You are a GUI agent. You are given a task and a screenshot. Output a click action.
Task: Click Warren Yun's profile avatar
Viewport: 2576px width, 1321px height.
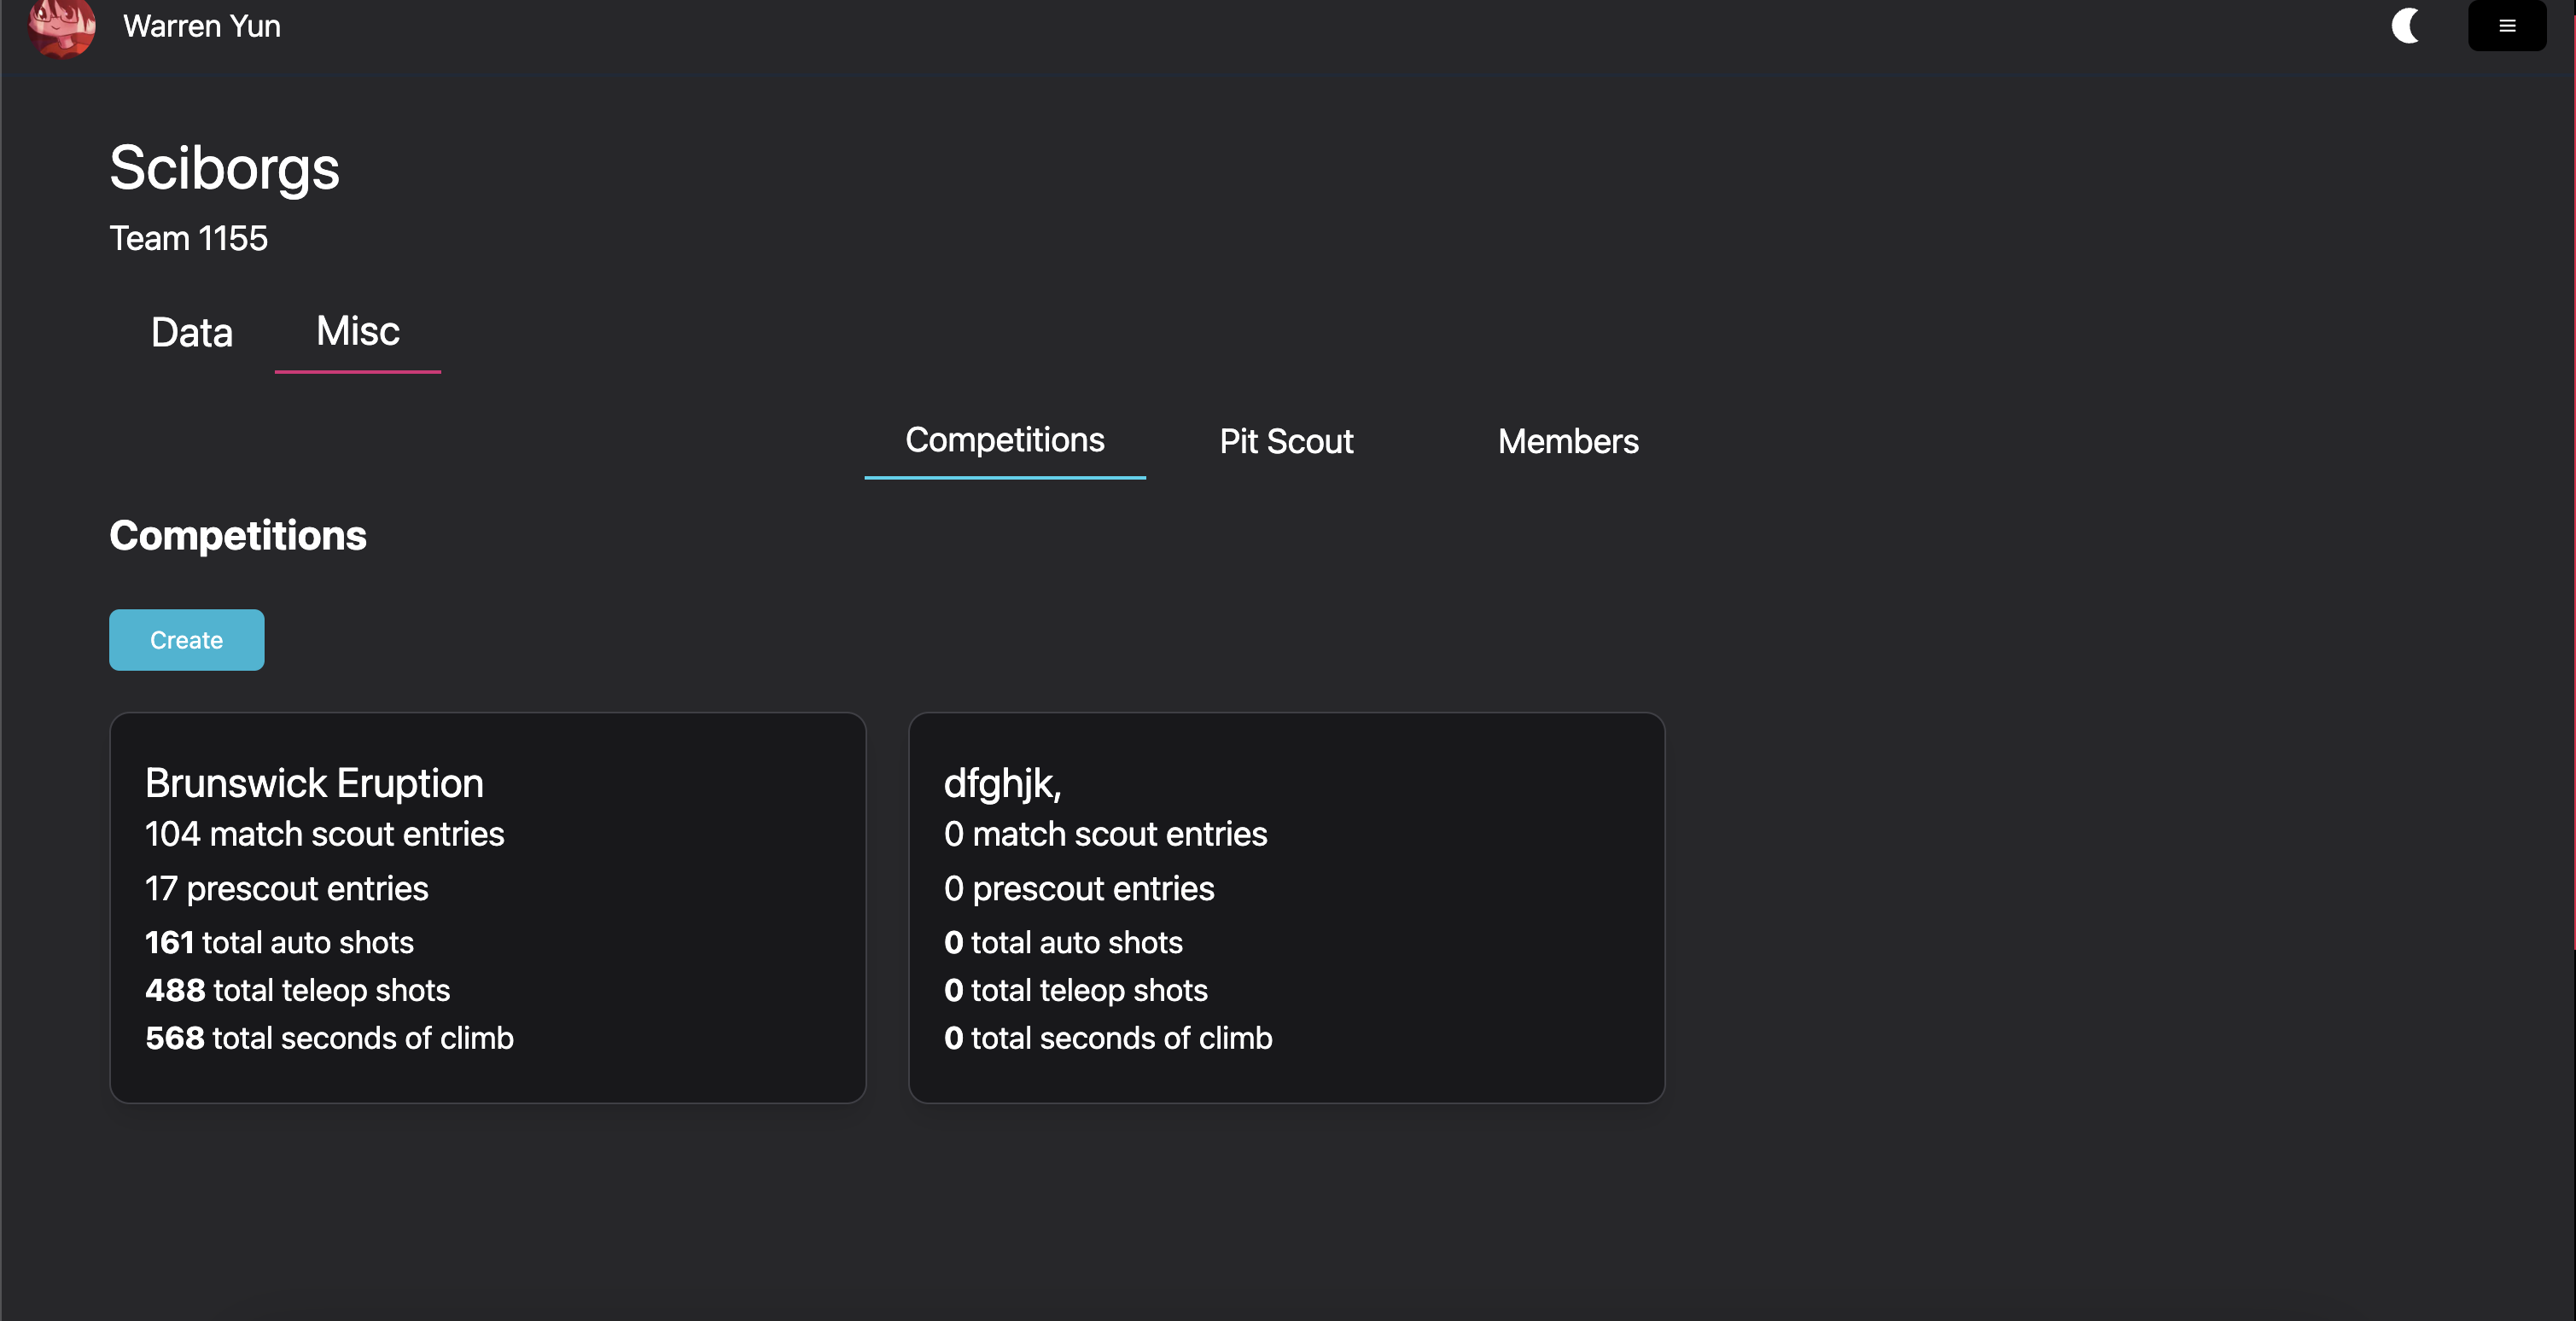(x=62, y=27)
